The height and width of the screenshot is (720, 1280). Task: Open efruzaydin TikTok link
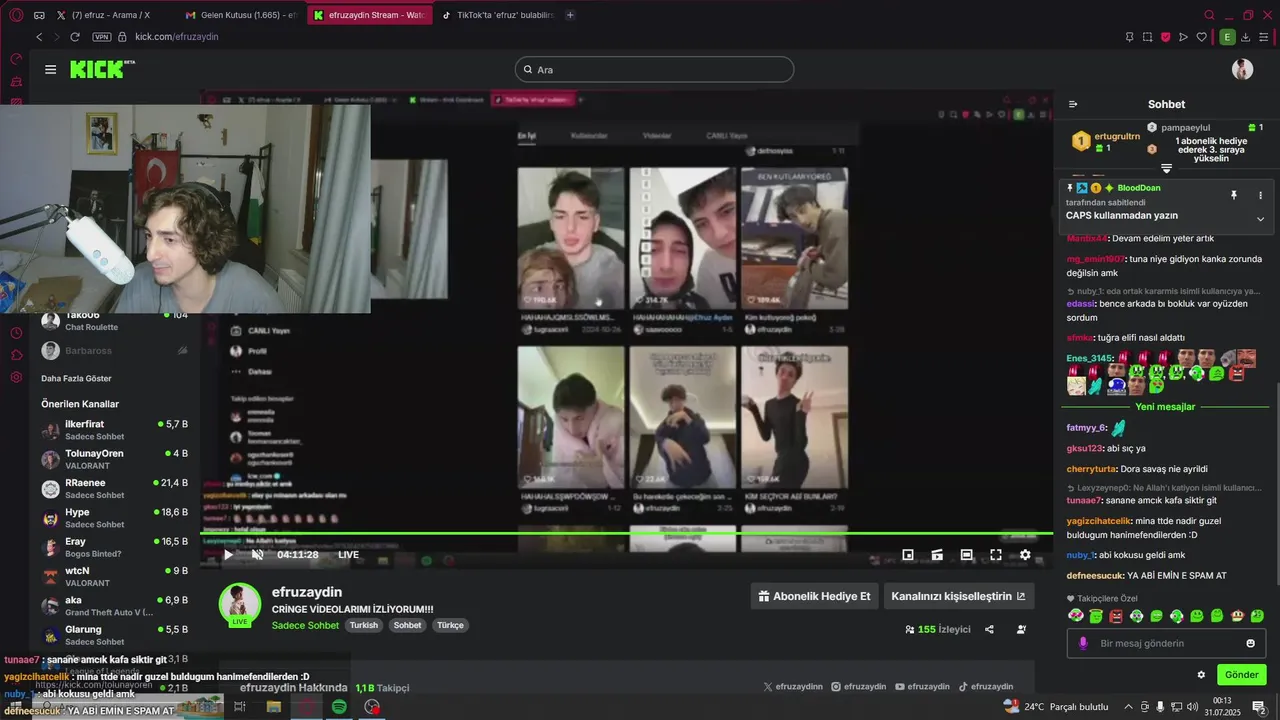[x=986, y=686]
